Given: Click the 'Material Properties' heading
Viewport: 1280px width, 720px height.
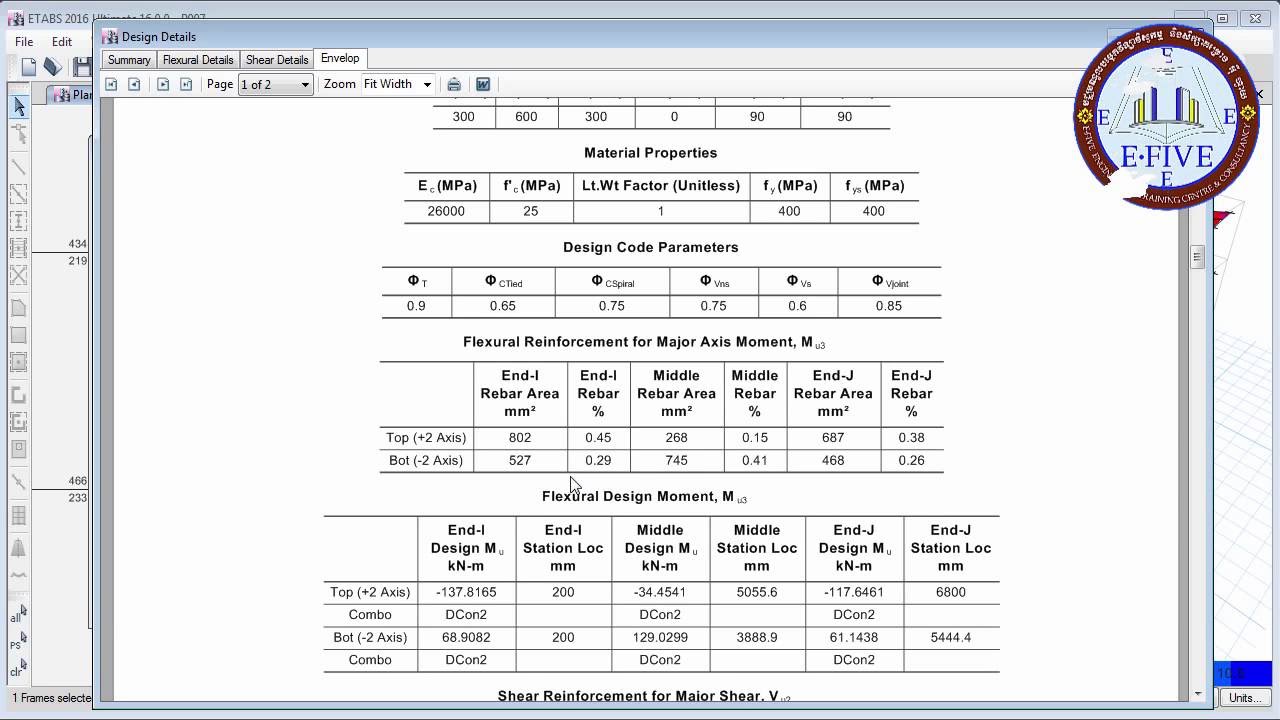Looking at the screenshot, I should tap(650, 153).
